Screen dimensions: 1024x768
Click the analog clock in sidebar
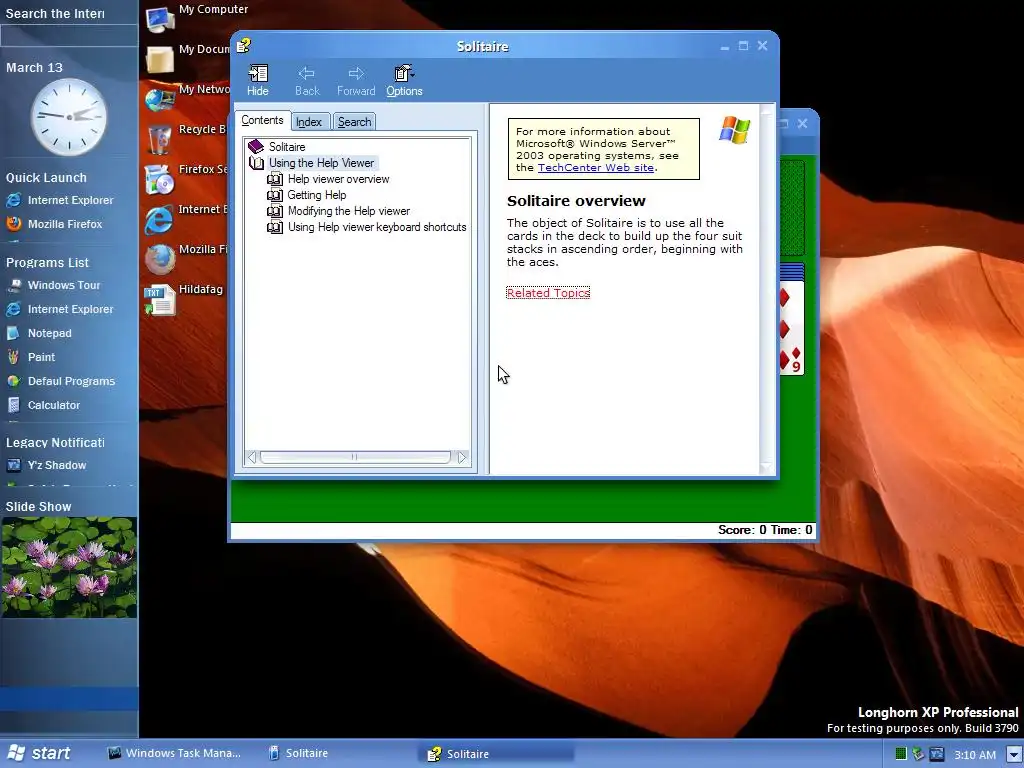[x=69, y=118]
